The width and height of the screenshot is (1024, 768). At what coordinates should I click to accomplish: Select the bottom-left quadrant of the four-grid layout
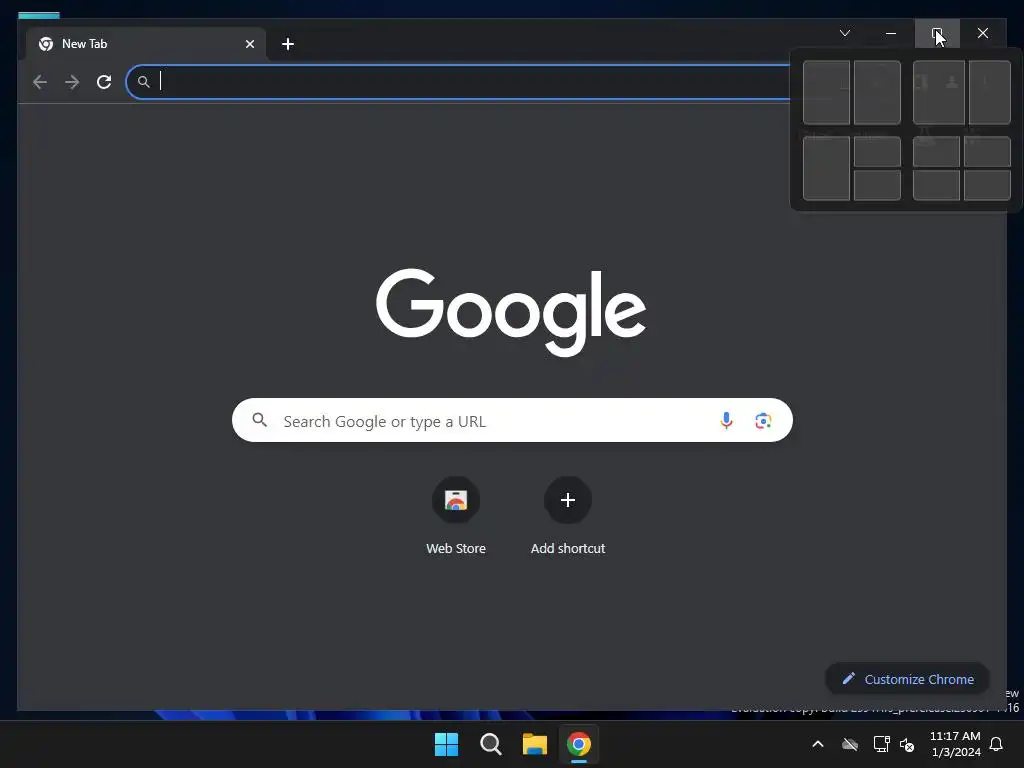[x=936, y=185]
